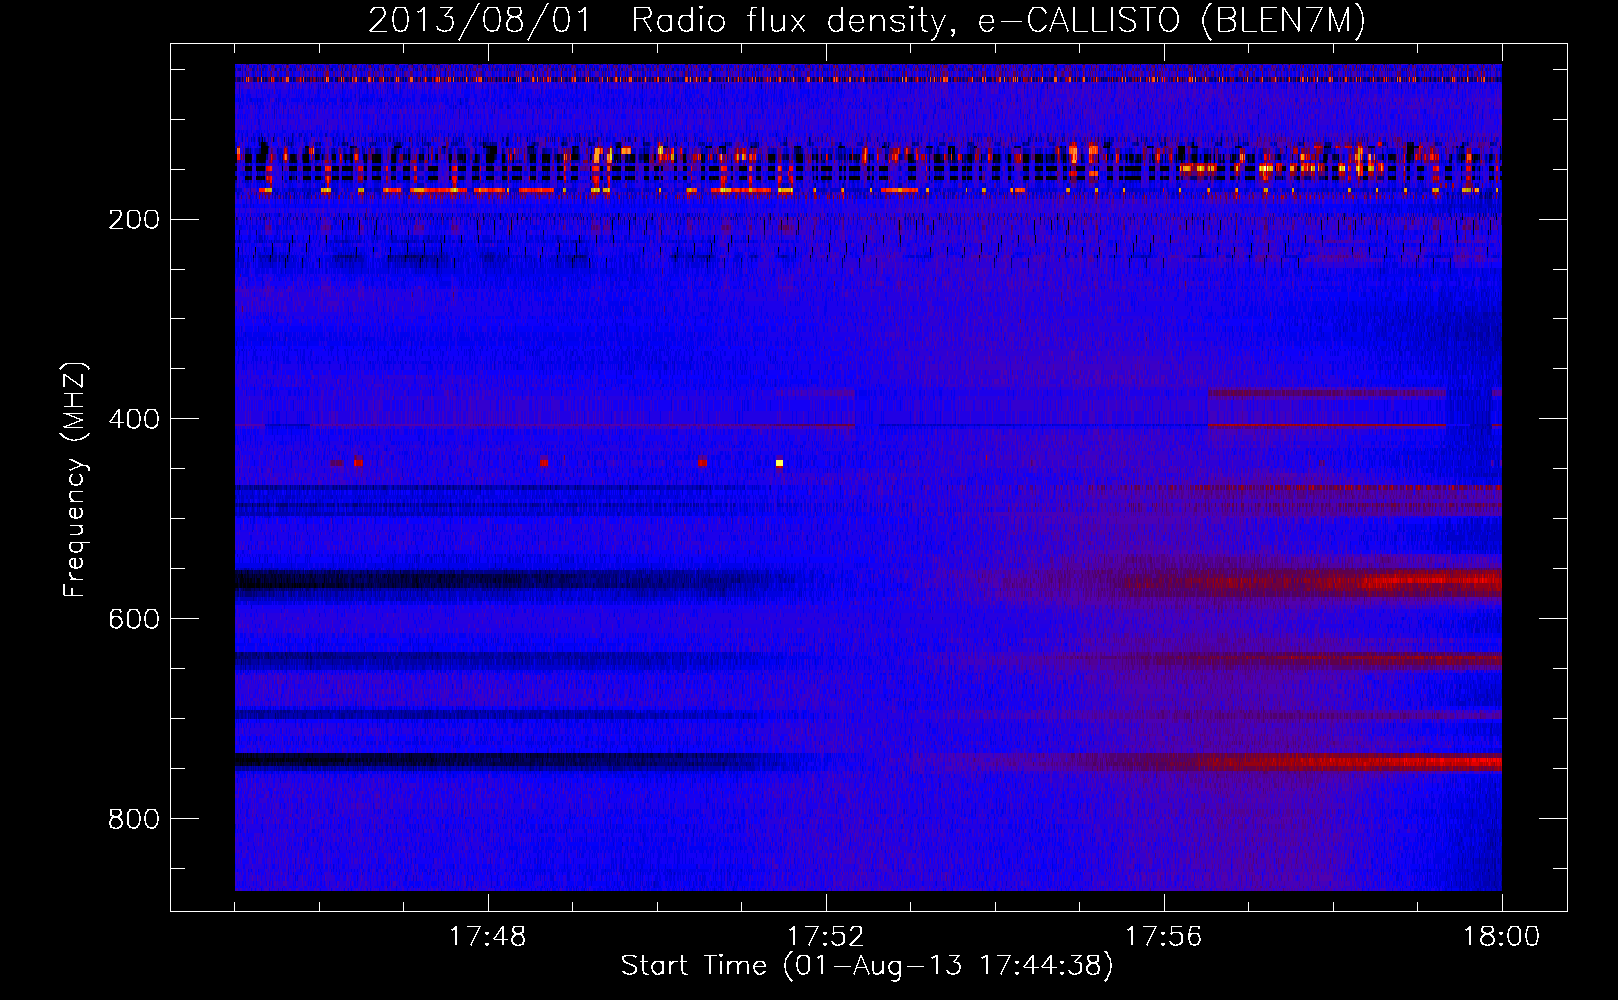1618x1000 pixels.
Task: Click the Frequency (MHZ) axis label
Action: (75, 479)
